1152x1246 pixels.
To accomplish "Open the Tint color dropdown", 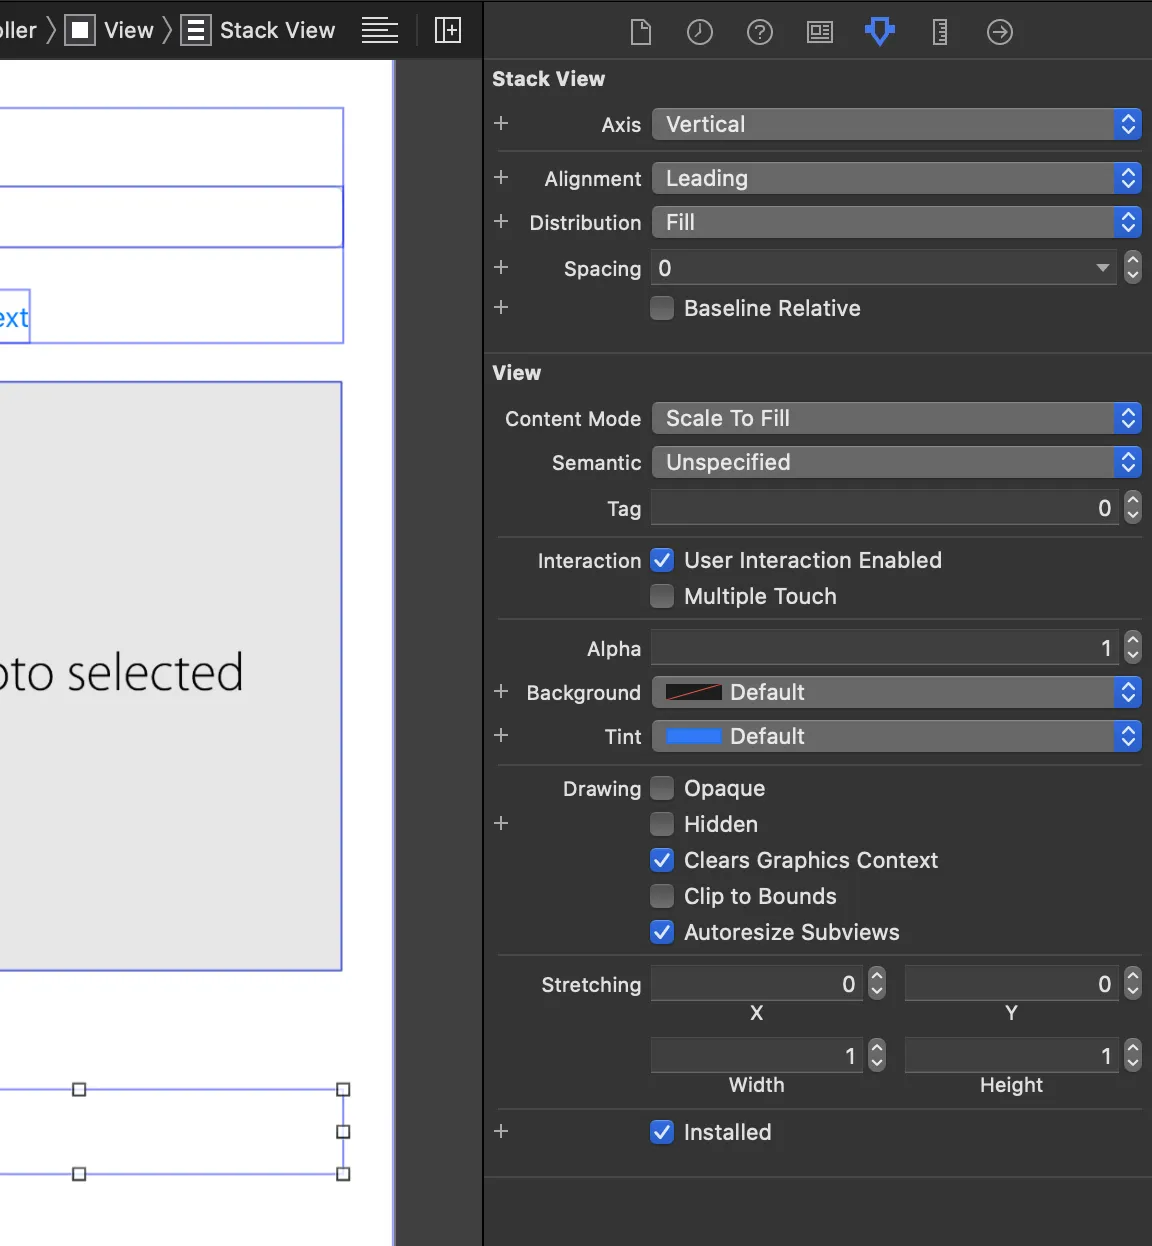I will [896, 736].
